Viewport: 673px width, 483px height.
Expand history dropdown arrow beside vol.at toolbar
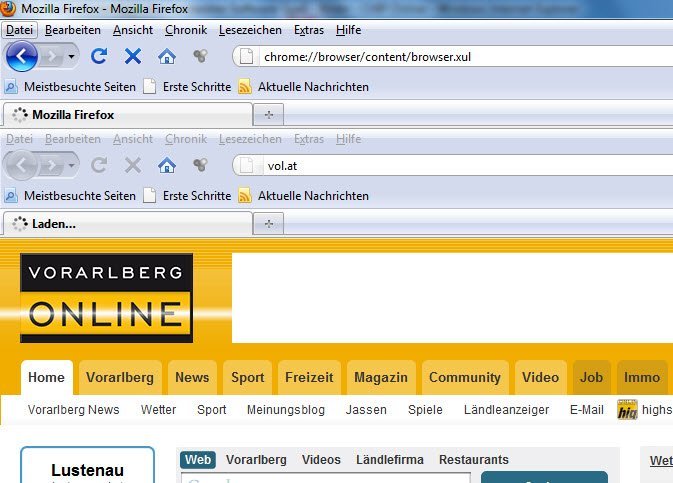pos(70,165)
